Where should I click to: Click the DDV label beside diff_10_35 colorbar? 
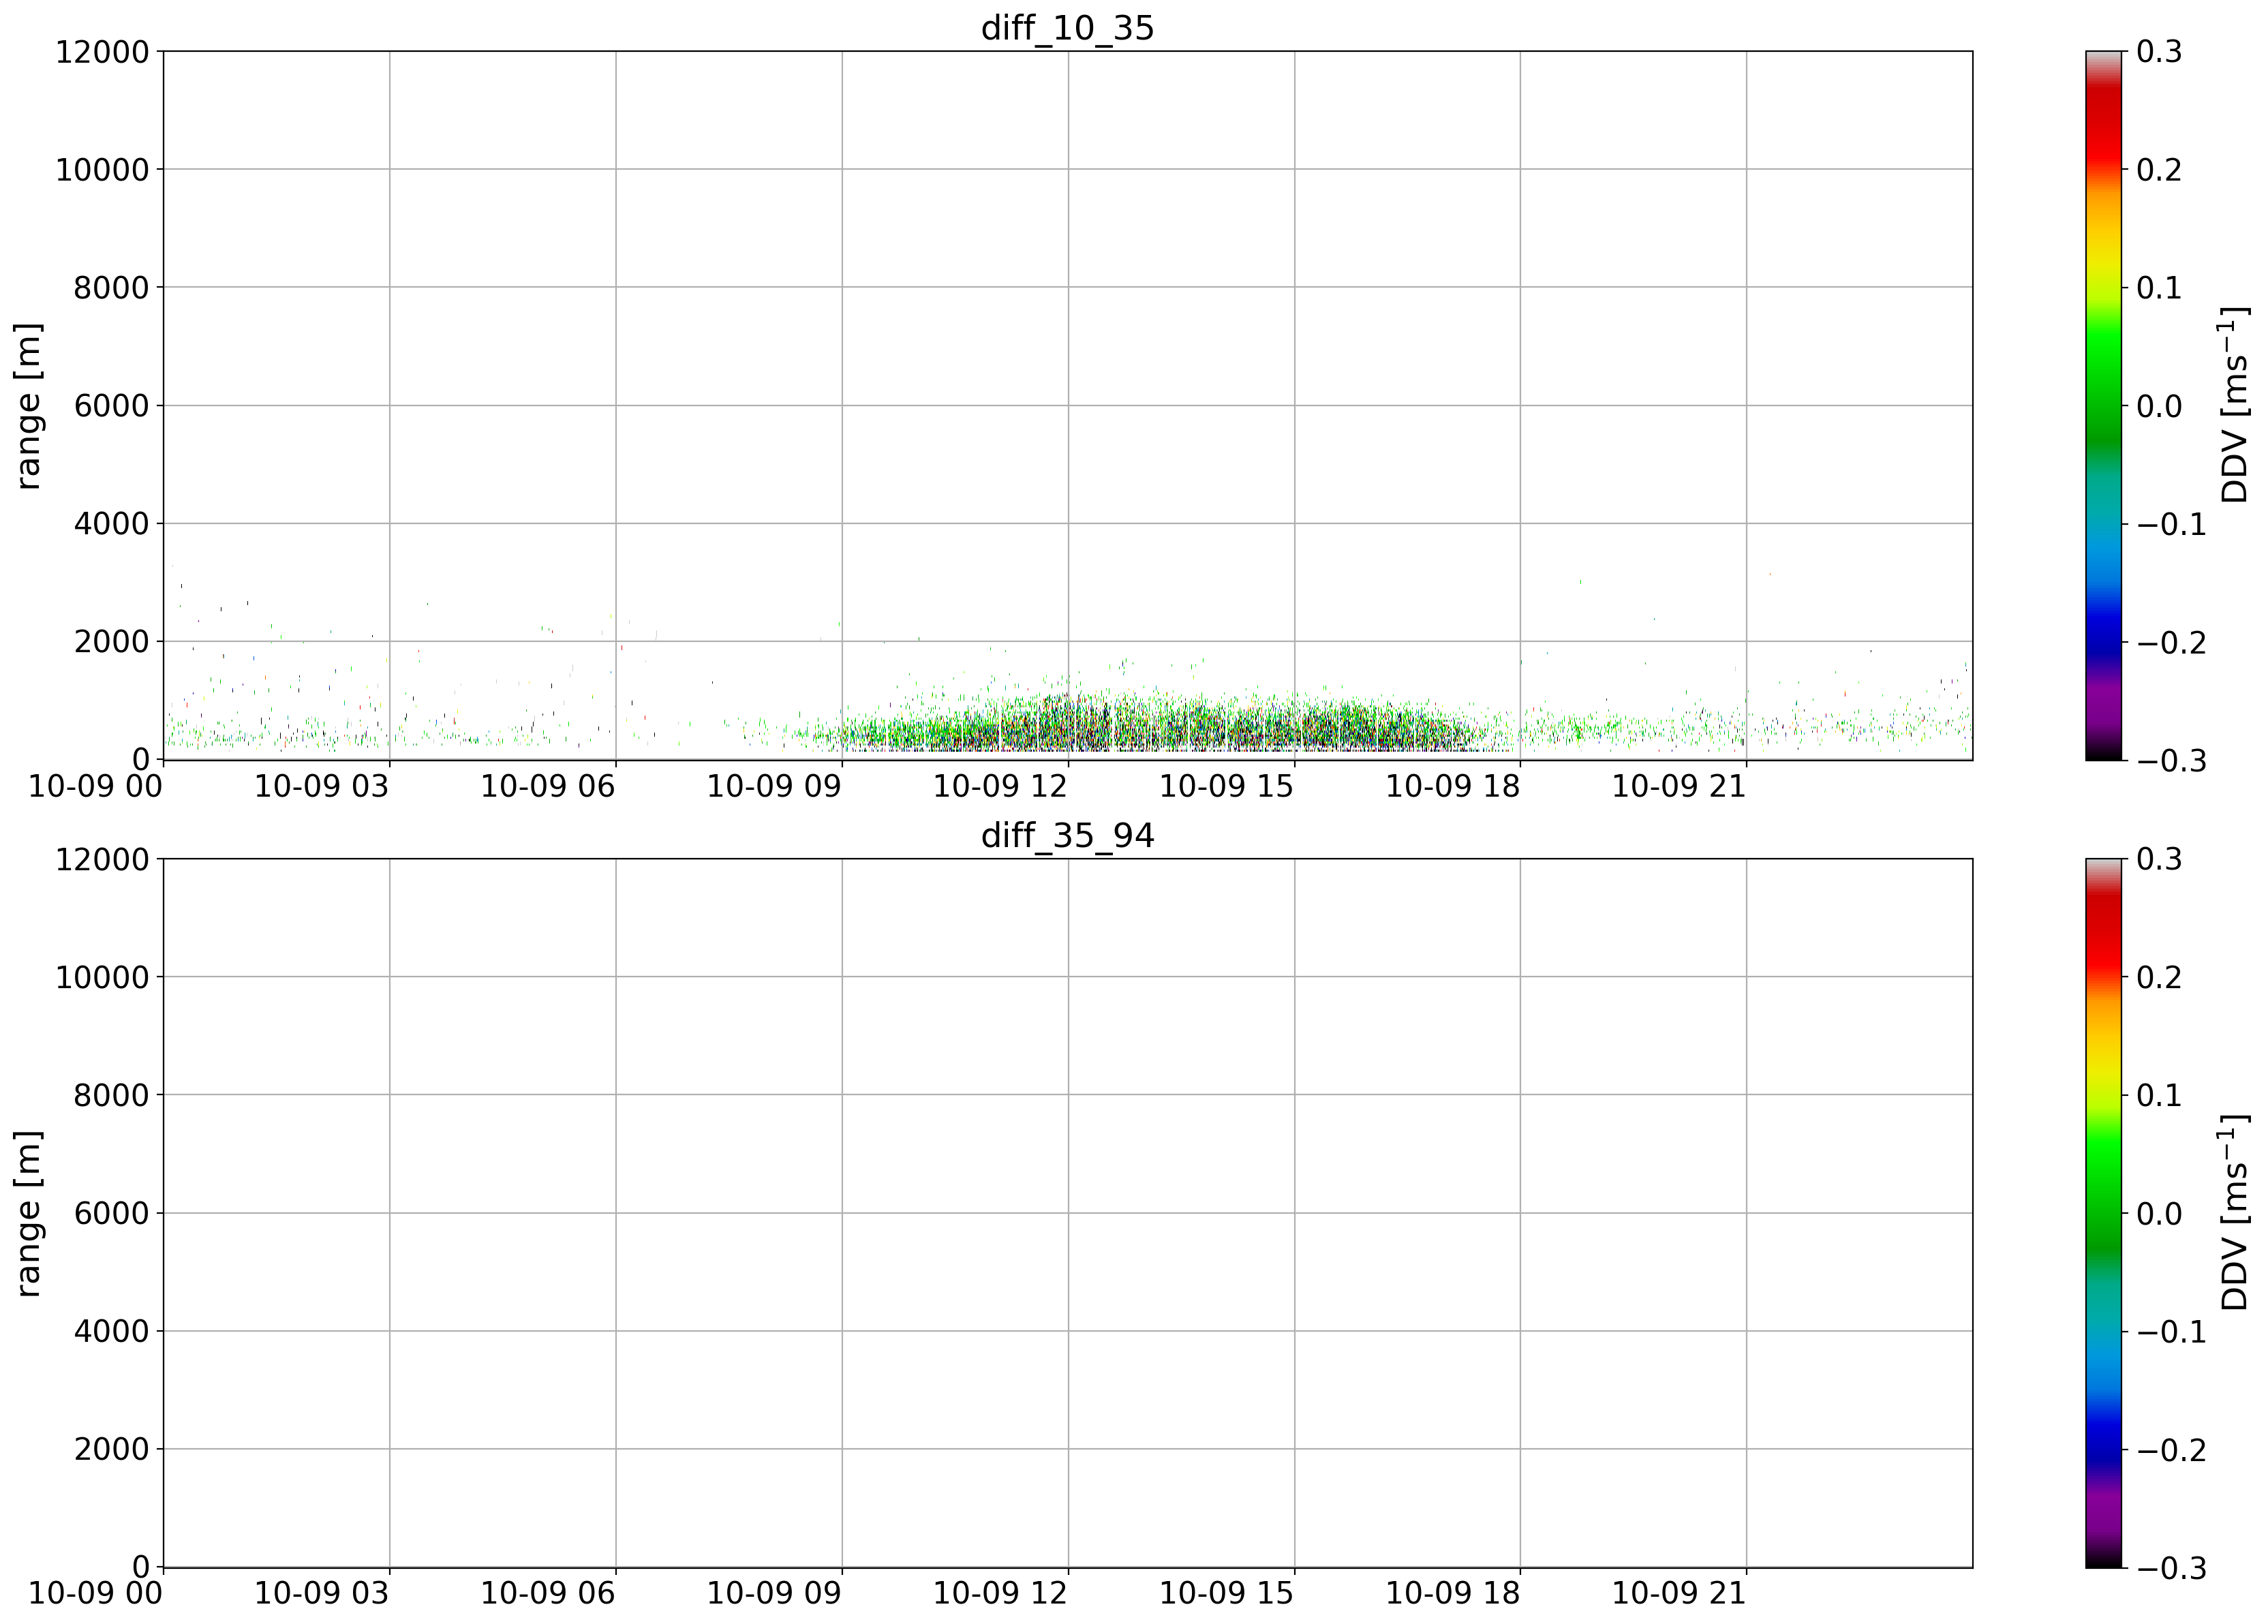(2234, 405)
